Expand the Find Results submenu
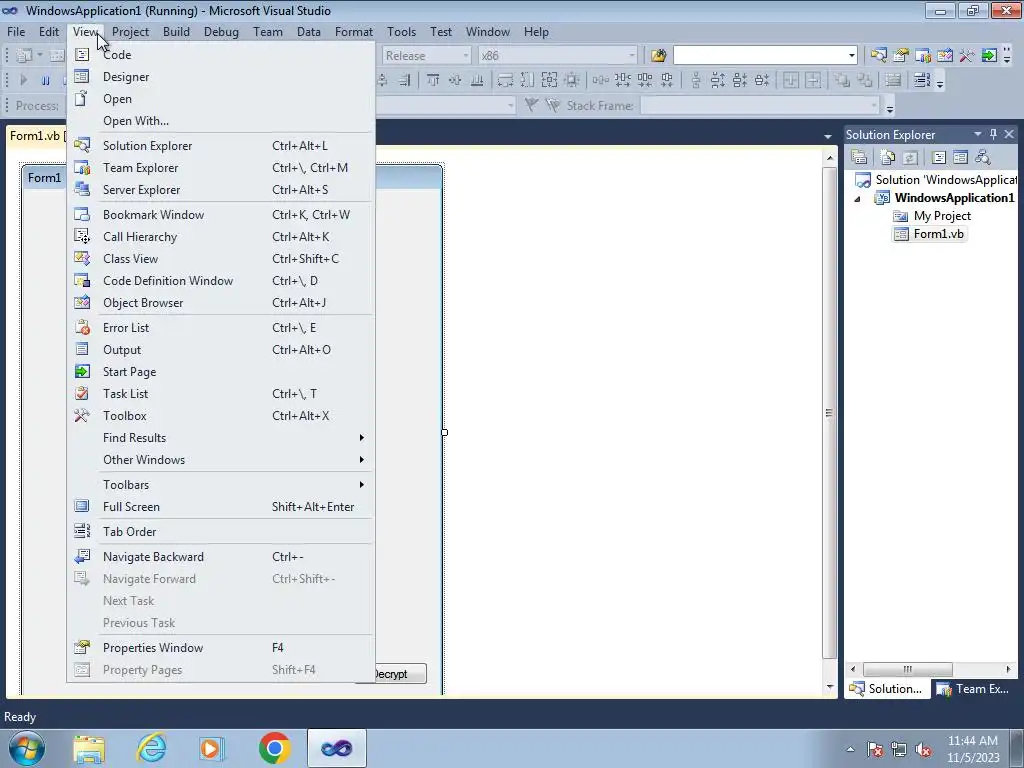Image resolution: width=1024 pixels, height=768 pixels. click(221, 438)
